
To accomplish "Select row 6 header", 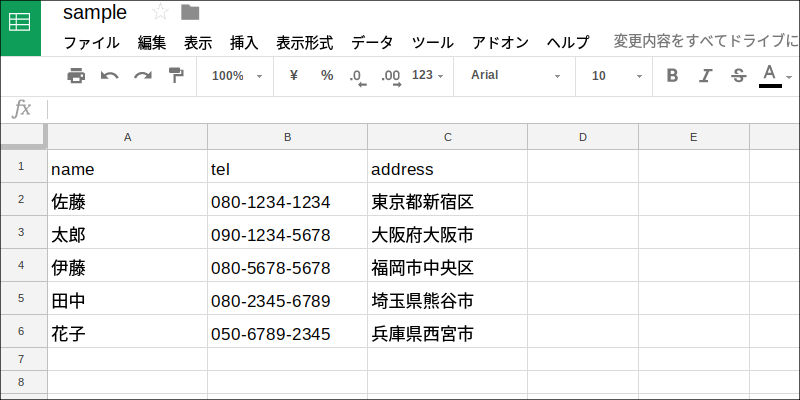I will pos(24,331).
